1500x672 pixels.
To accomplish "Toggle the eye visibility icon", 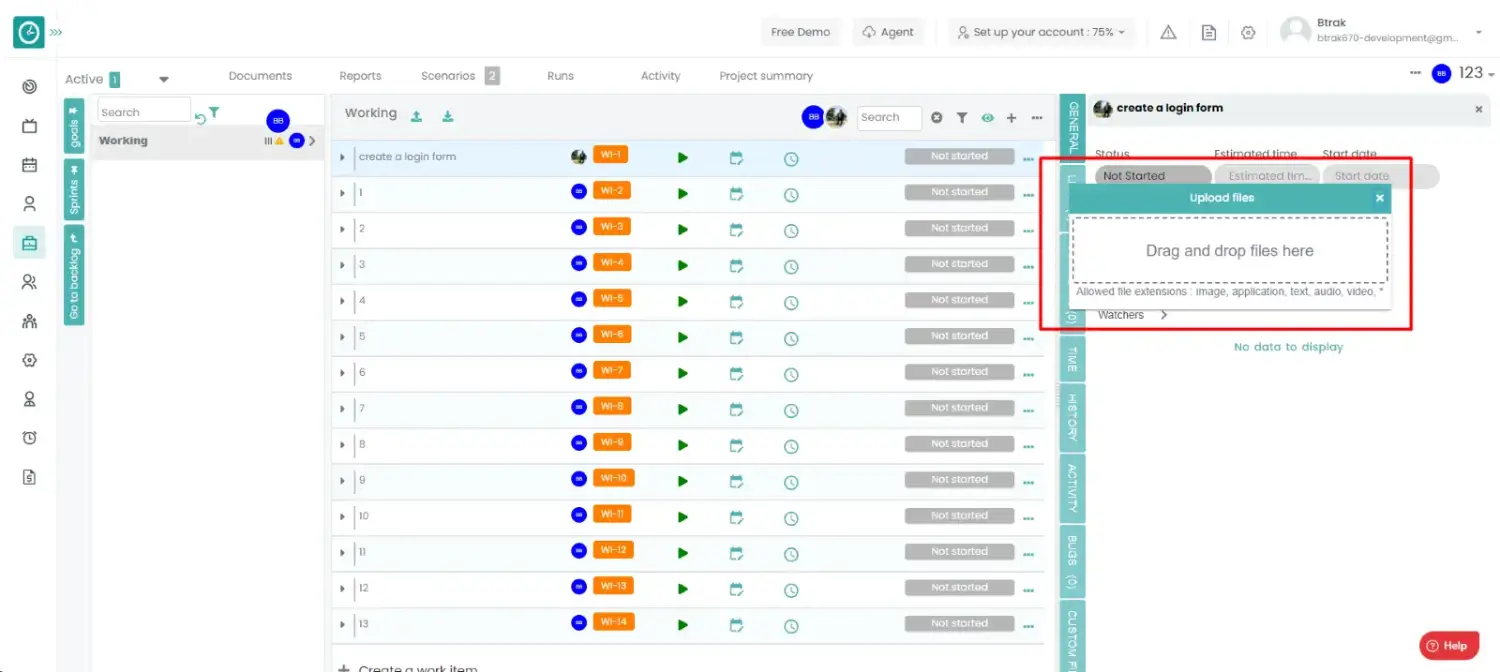I will point(987,118).
